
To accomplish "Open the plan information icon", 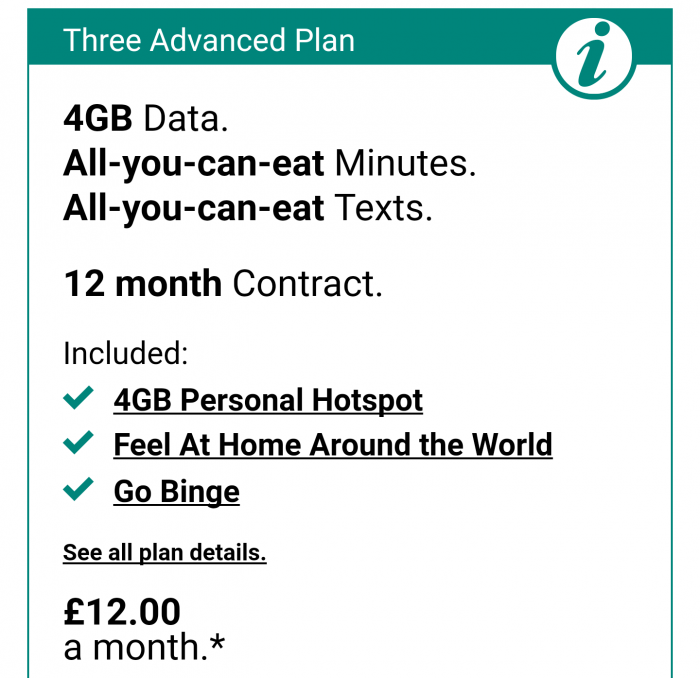I will pos(594,57).
